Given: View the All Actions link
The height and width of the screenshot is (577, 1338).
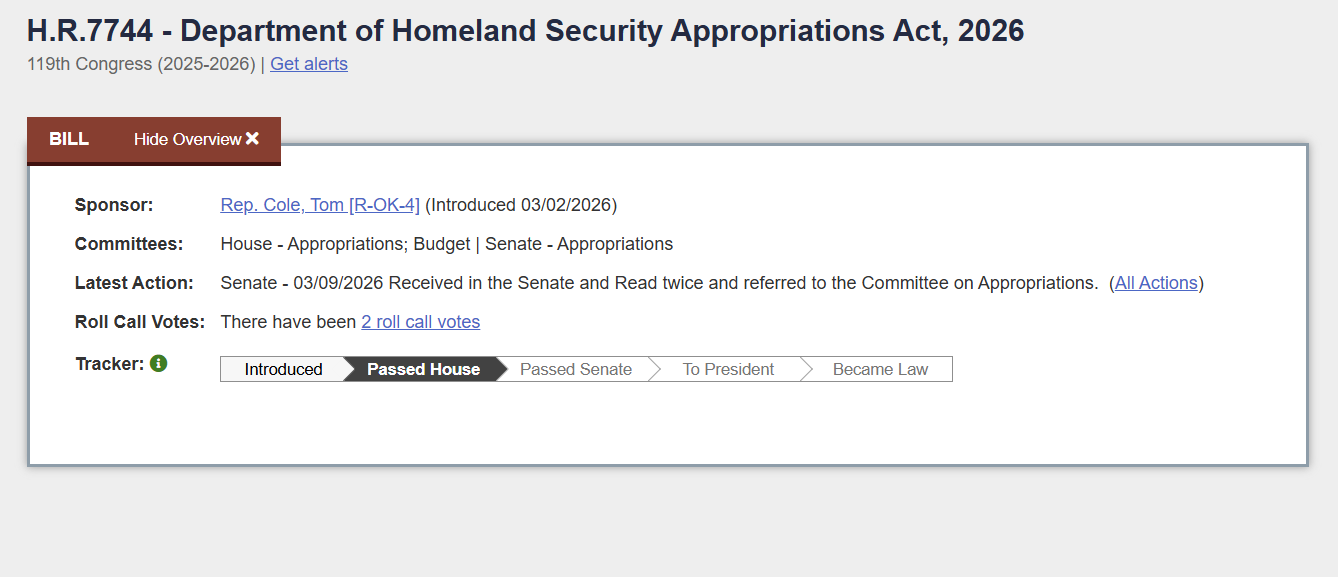Looking at the screenshot, I should tap(1156, 283).
